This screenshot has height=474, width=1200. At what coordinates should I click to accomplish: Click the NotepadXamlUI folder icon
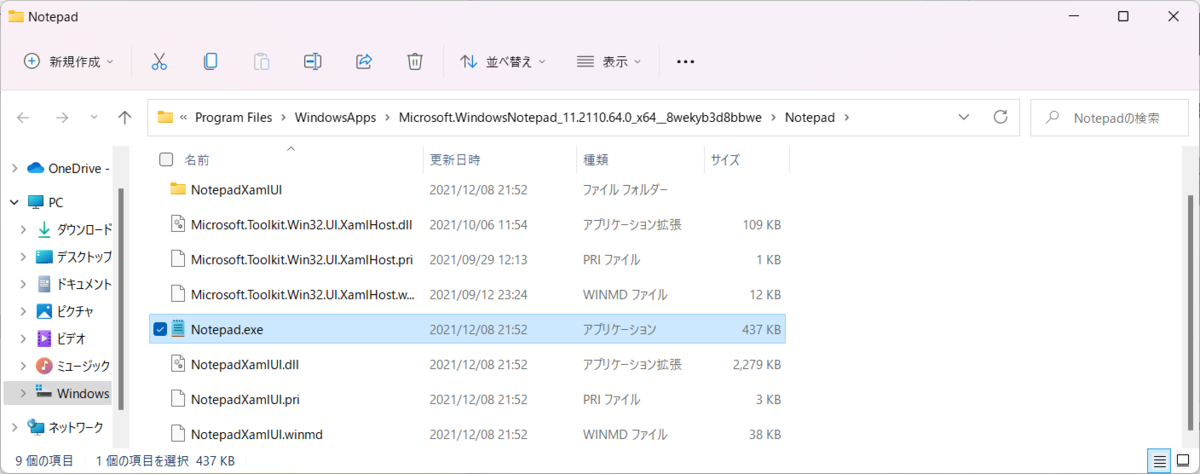pyautogui.click(x=178, y=189)
